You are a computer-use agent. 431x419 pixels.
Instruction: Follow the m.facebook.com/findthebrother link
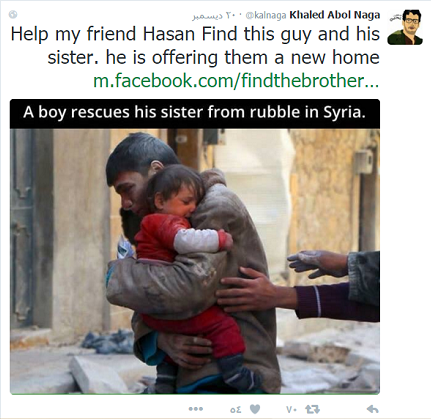point(236,81)
